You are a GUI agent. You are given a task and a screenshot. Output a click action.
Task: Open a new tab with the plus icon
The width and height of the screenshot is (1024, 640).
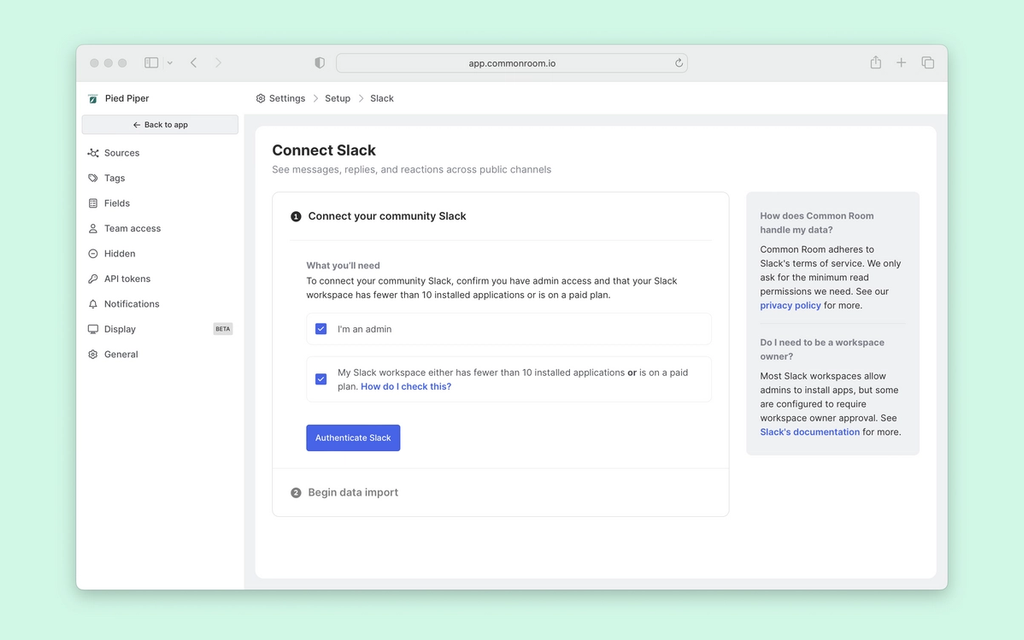tap(901, 63)
